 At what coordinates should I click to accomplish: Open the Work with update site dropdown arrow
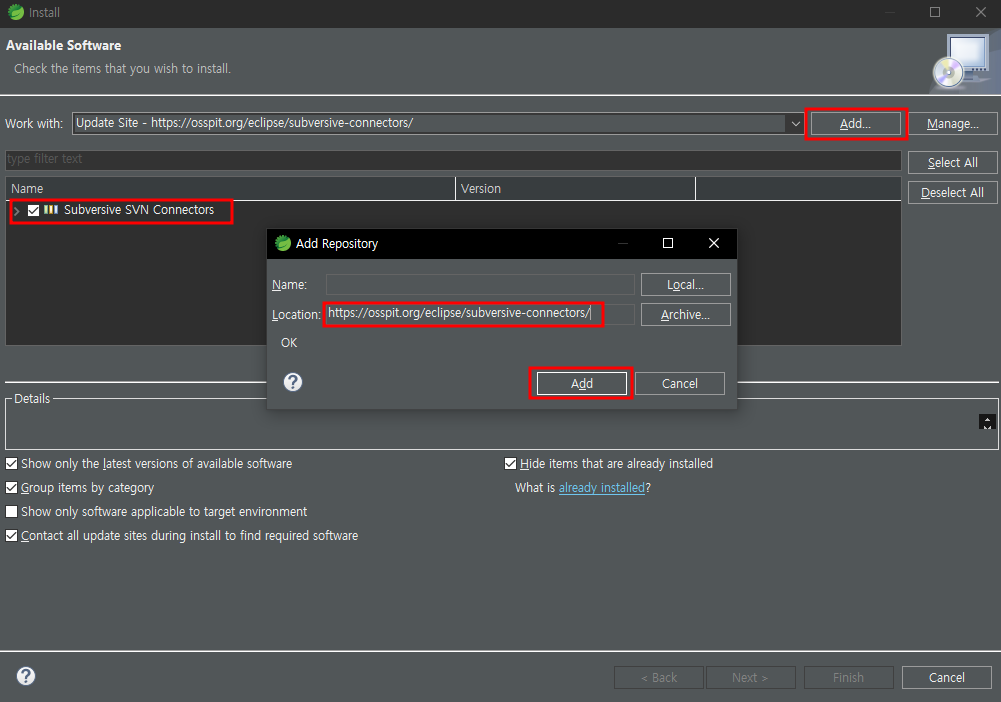pos(795,124)
